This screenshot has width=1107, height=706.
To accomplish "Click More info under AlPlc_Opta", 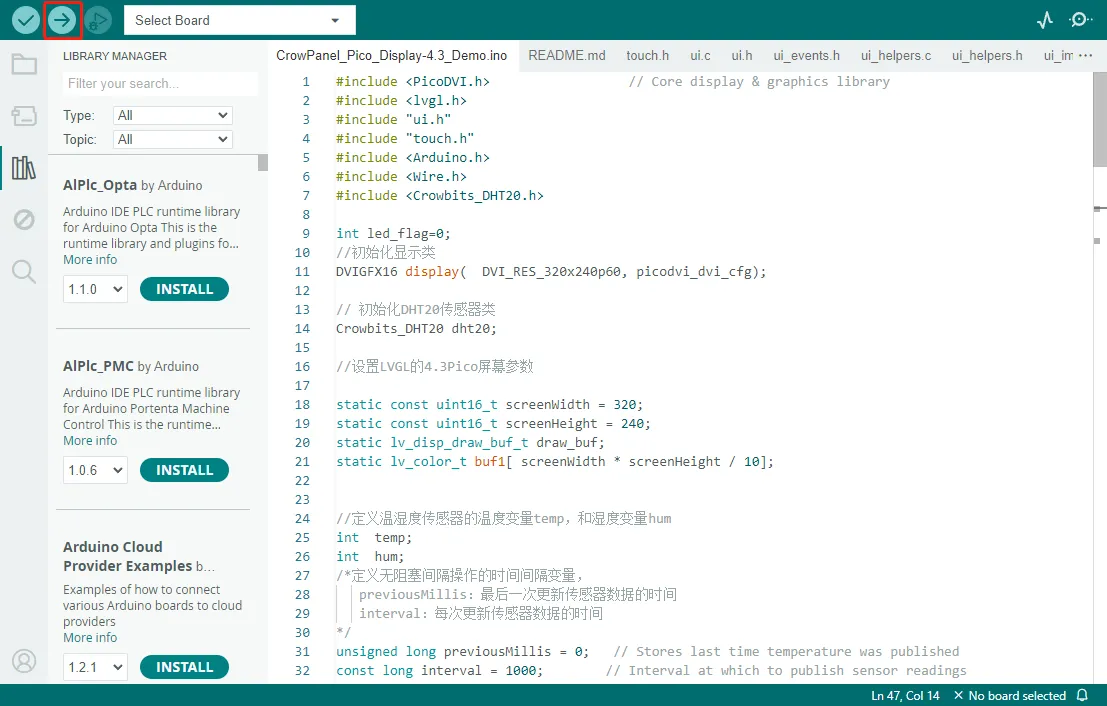I will (90, 259).
